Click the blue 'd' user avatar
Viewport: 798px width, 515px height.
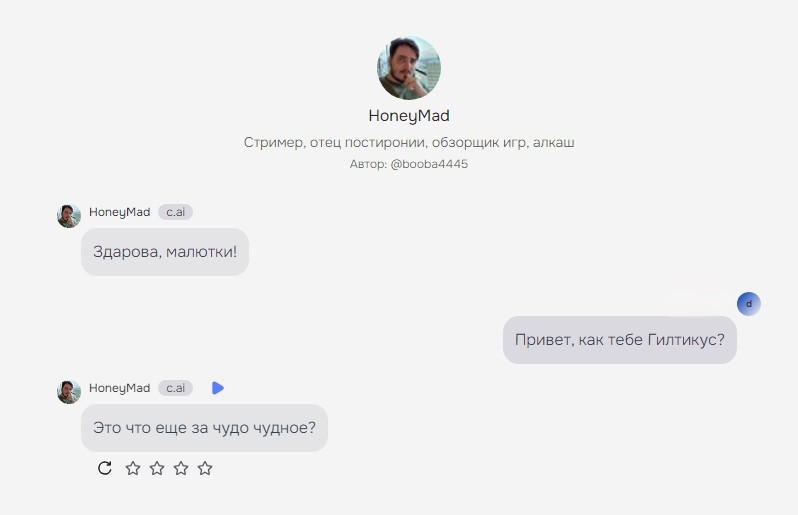(x=749, y=304)
